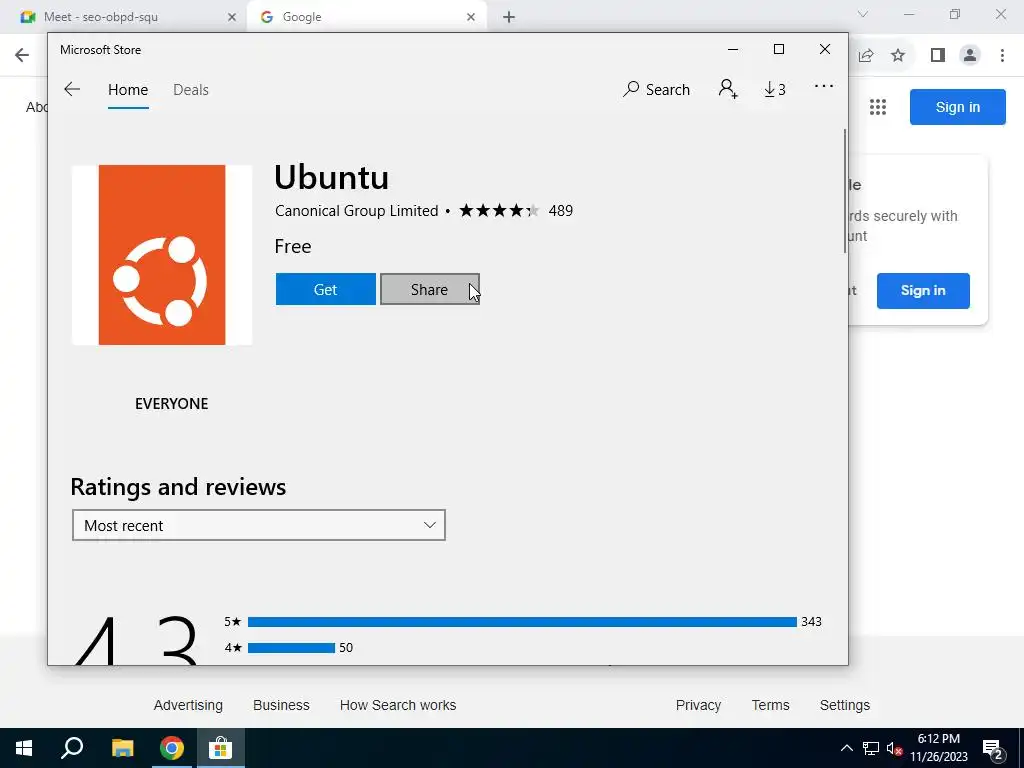The image size is (1024, 768).
Task: Open the network status tray icon
Action: pyautogui.click(x=871, y=748)
